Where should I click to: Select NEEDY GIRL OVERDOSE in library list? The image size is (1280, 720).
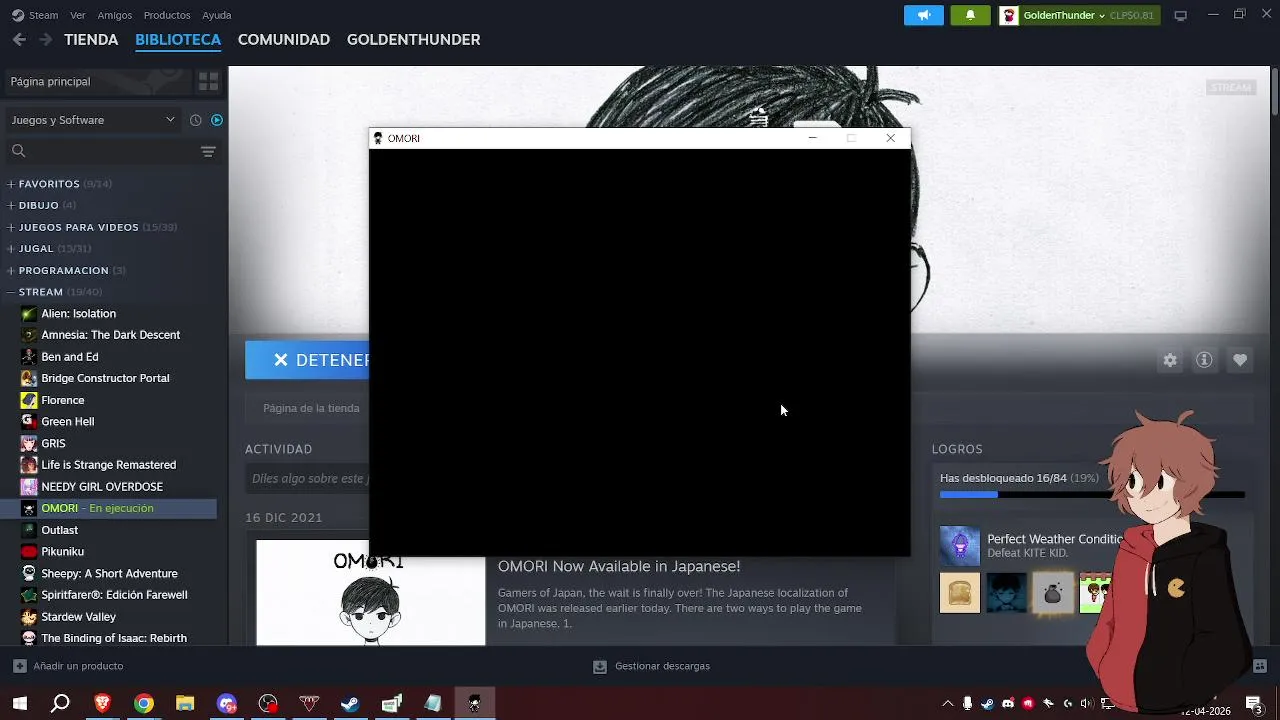(101, 486)
